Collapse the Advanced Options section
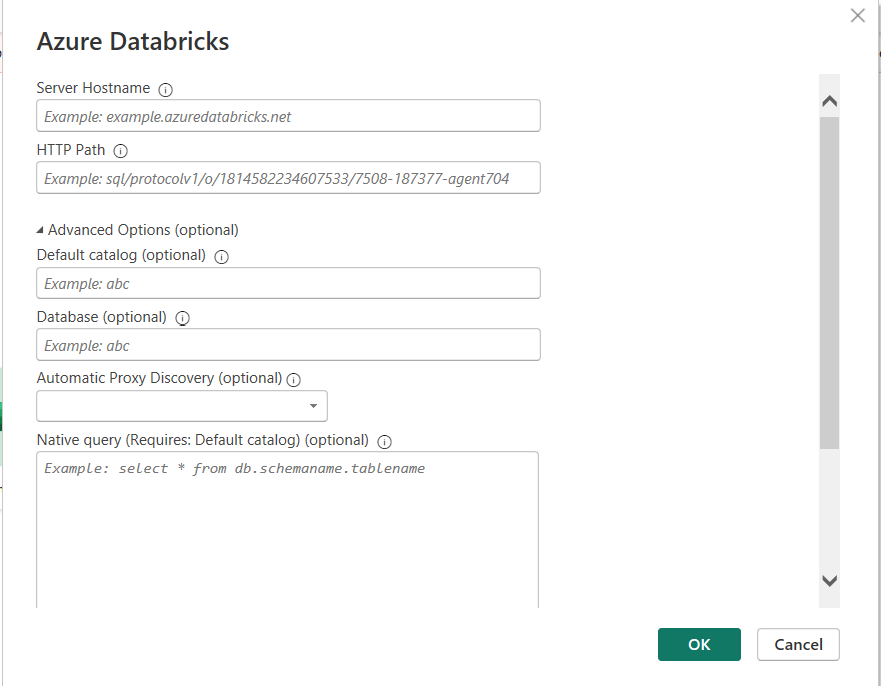 tap(40, 230)
